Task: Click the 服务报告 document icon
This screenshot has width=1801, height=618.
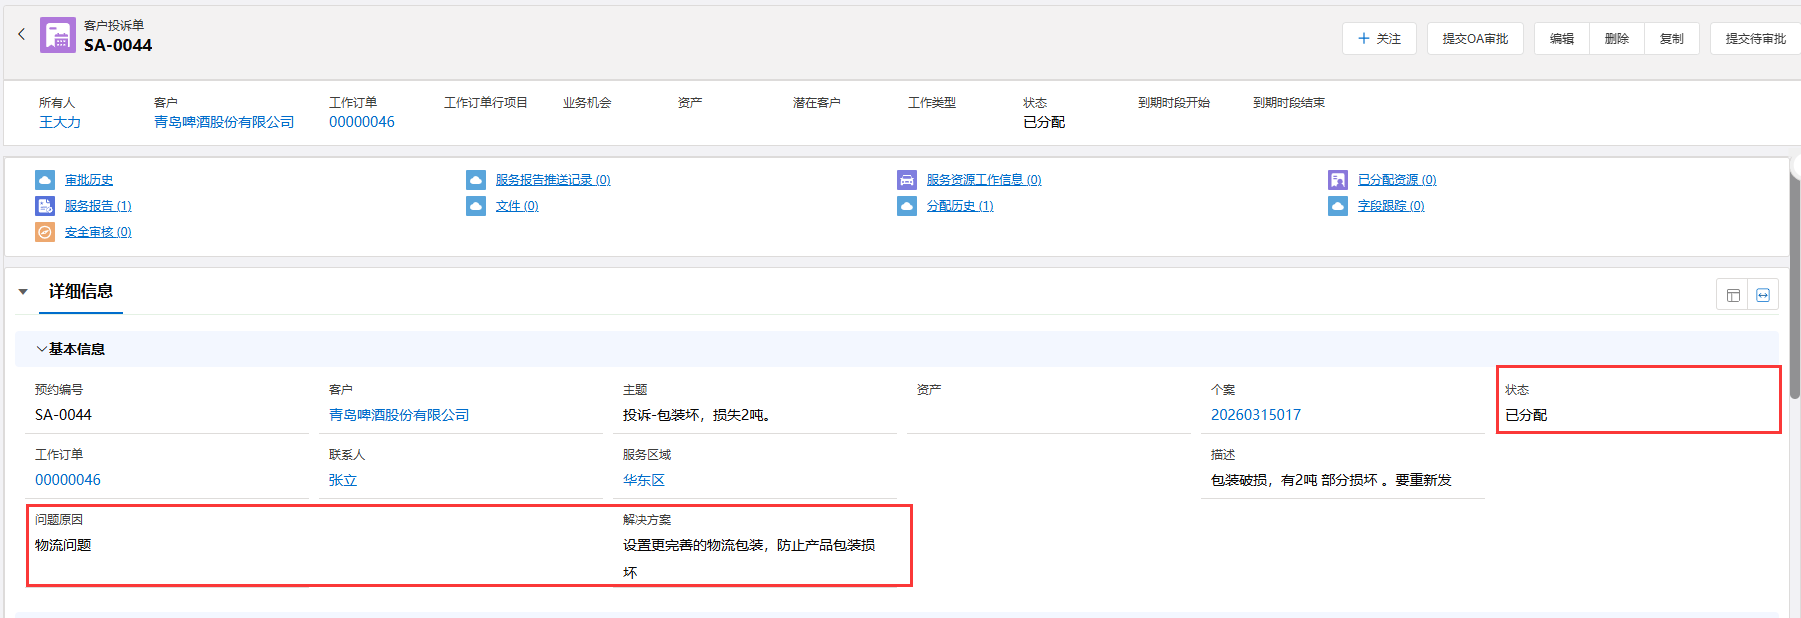Action: (x=45, y=206)
